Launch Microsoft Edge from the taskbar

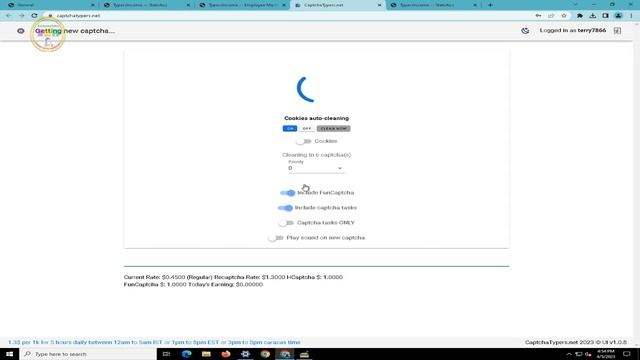point(187,354)
